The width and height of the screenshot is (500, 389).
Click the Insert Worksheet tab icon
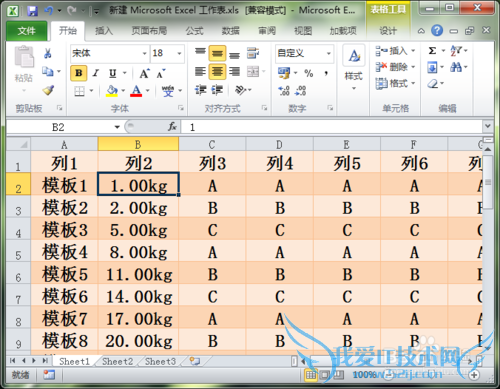point(195,361)
